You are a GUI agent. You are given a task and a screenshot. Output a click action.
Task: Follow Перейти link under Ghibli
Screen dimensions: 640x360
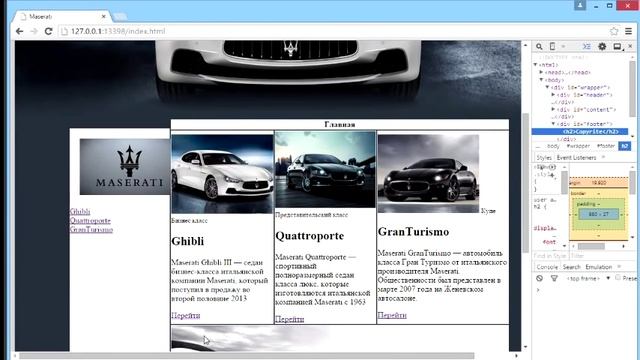186,316
